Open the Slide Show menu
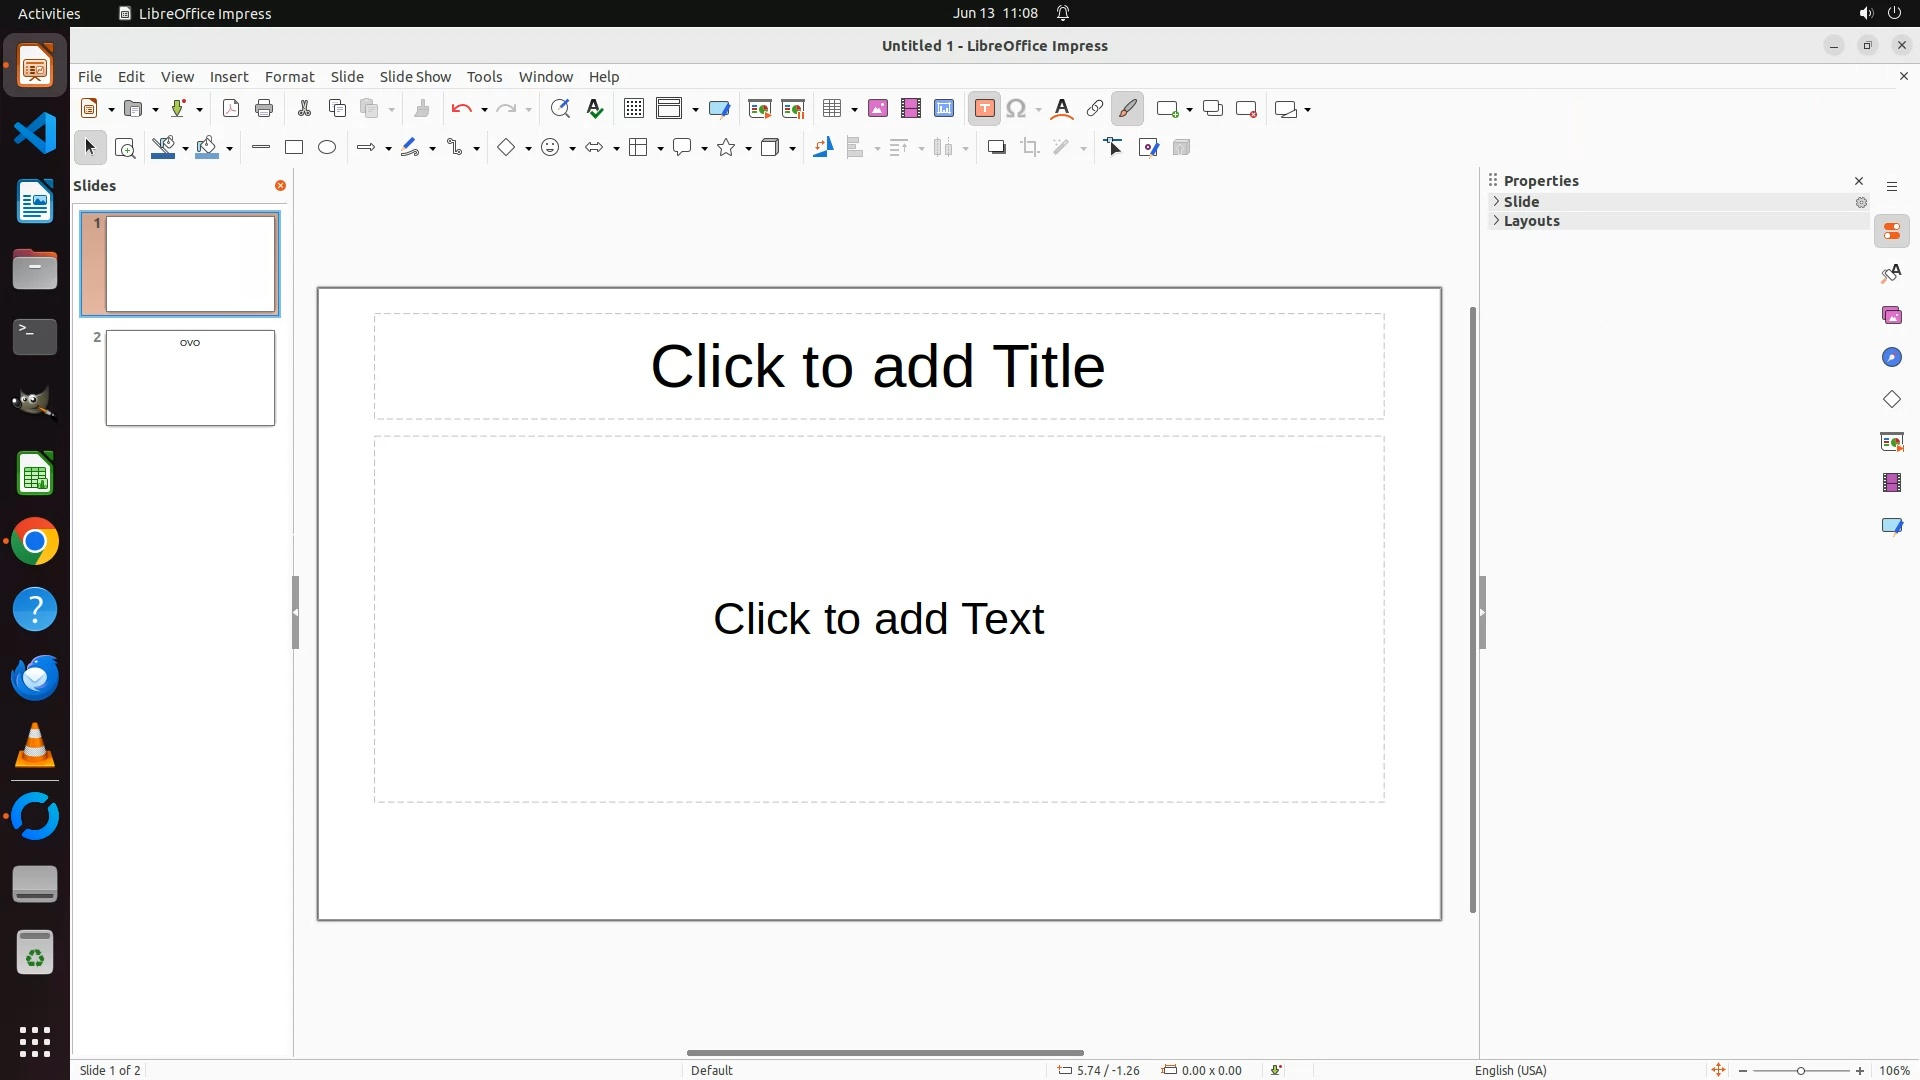This screenshot has width=1920, height=1080. (415, 77)
